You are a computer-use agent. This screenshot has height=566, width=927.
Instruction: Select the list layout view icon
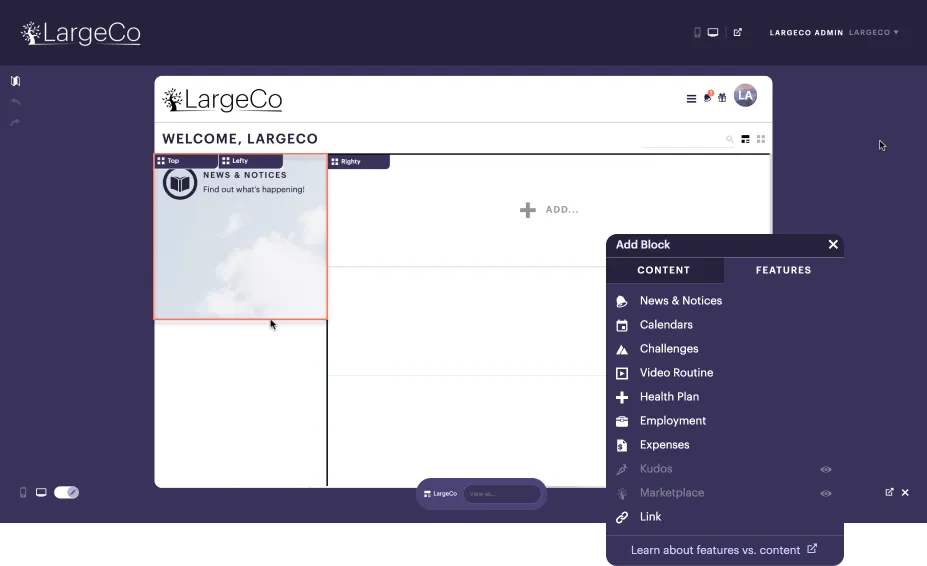[x=745, y=139]
